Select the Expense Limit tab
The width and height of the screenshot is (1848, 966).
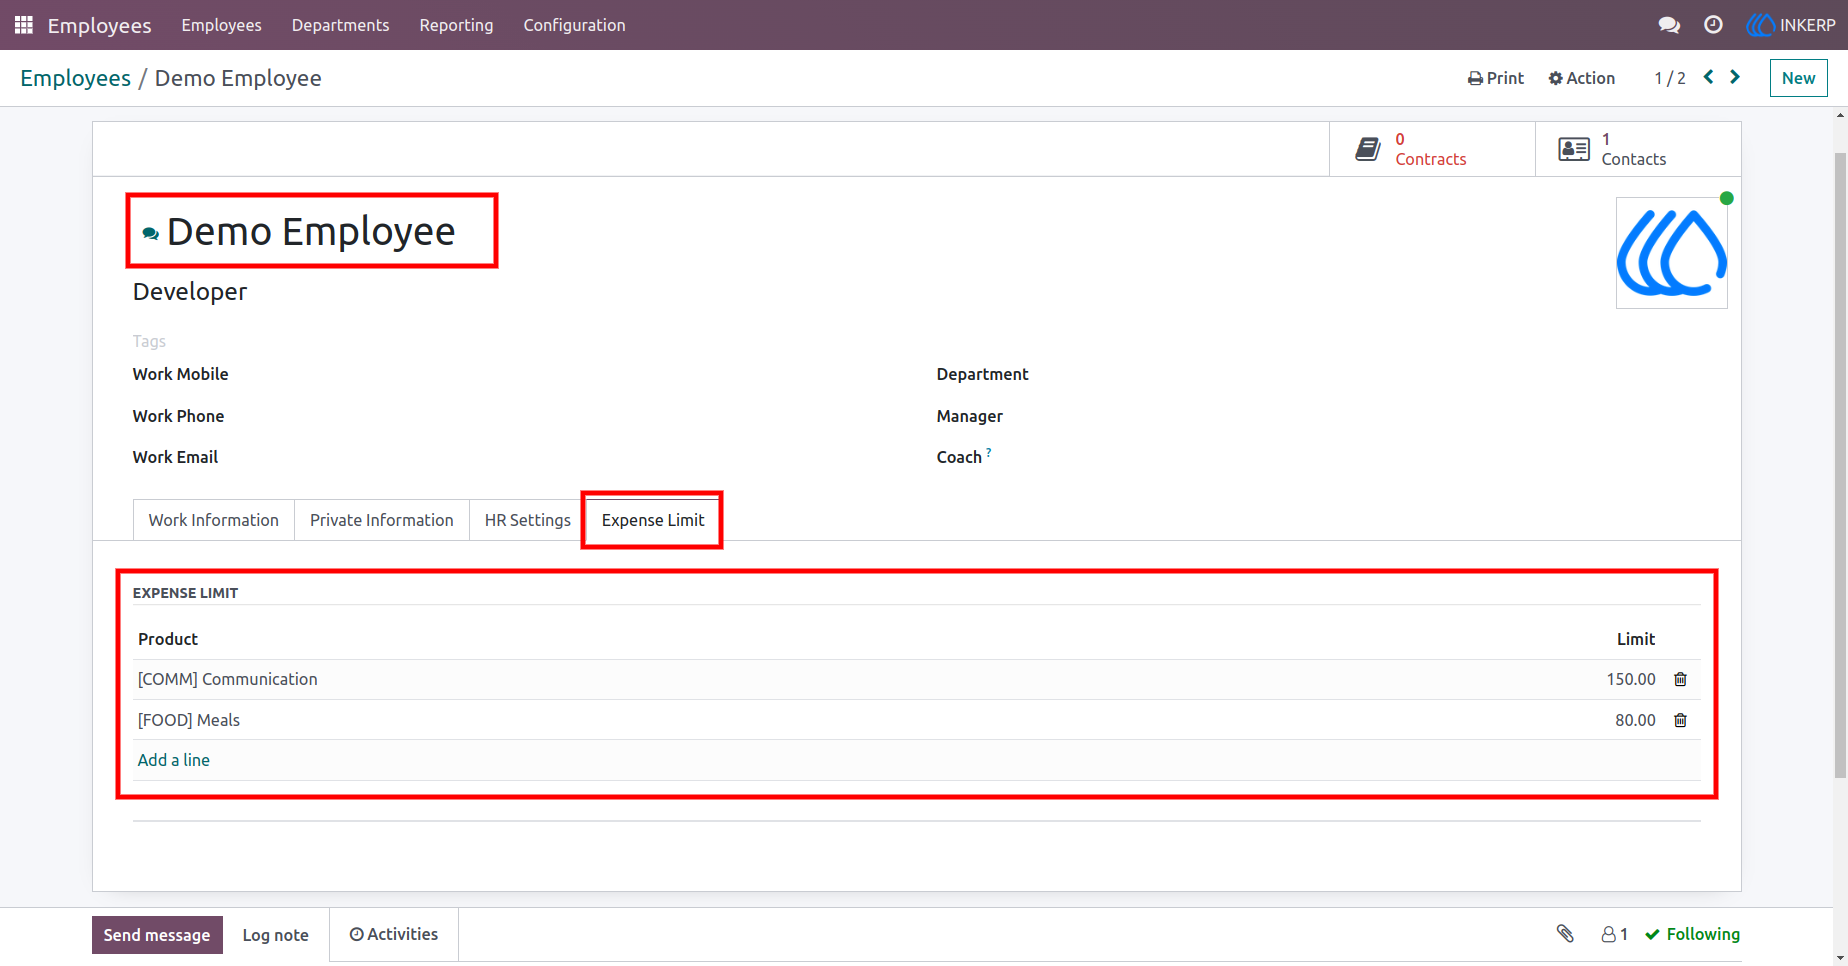point(653,520)
